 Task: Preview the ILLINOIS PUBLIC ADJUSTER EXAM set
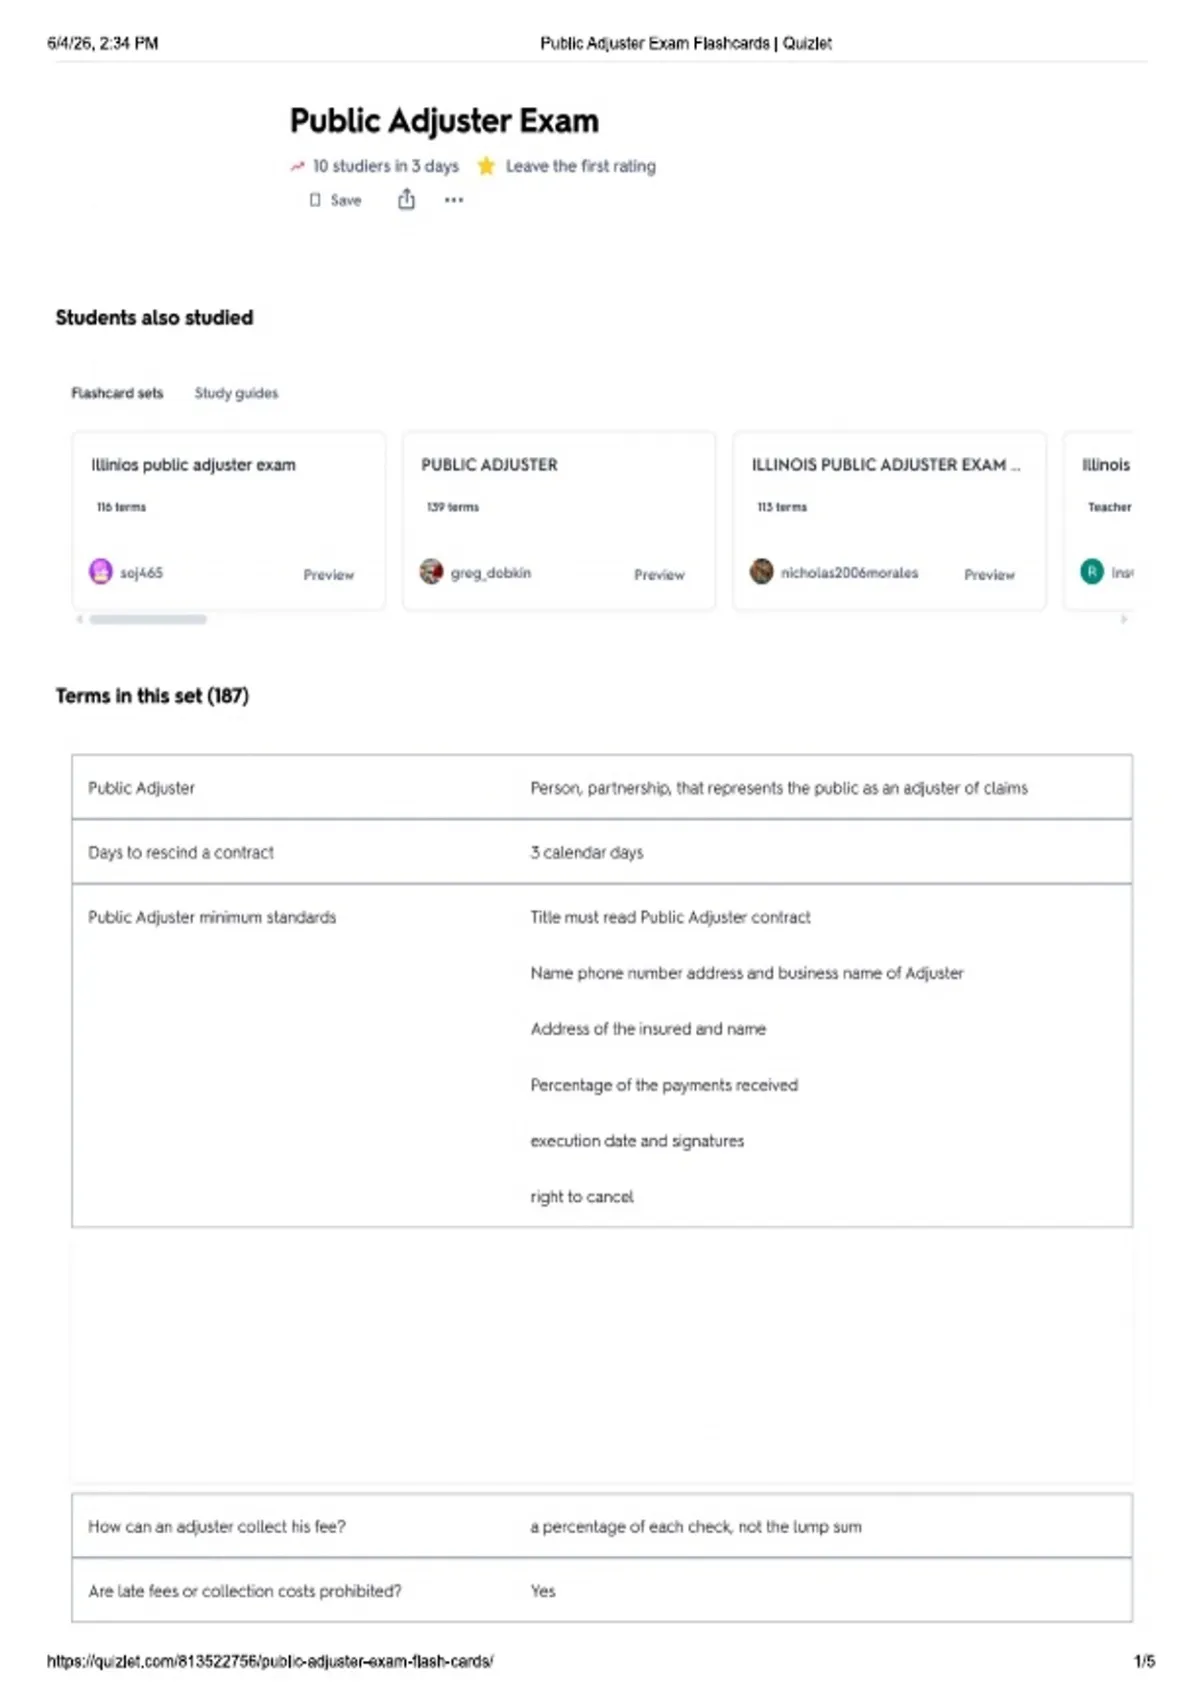tap(989, 575)
